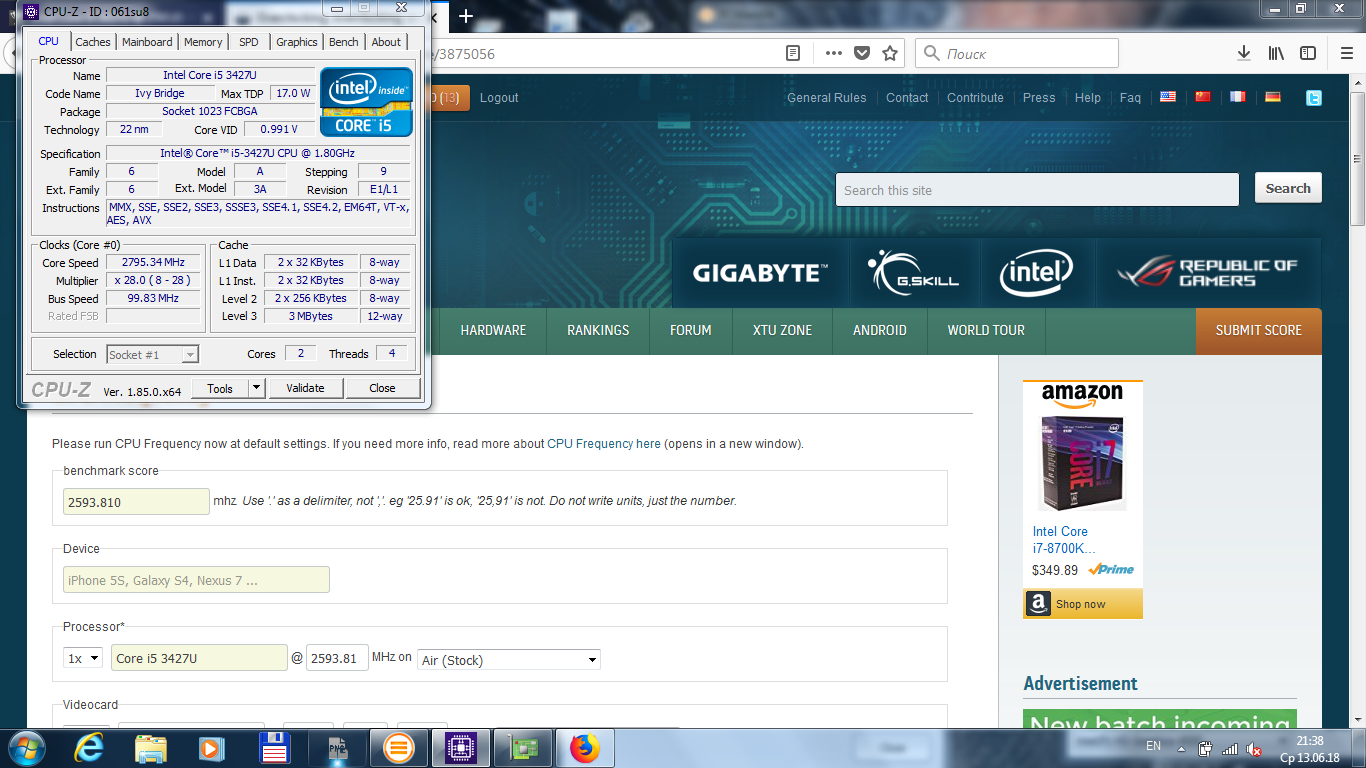Expand CPU-Z Tools dropdown arrow

256,388
